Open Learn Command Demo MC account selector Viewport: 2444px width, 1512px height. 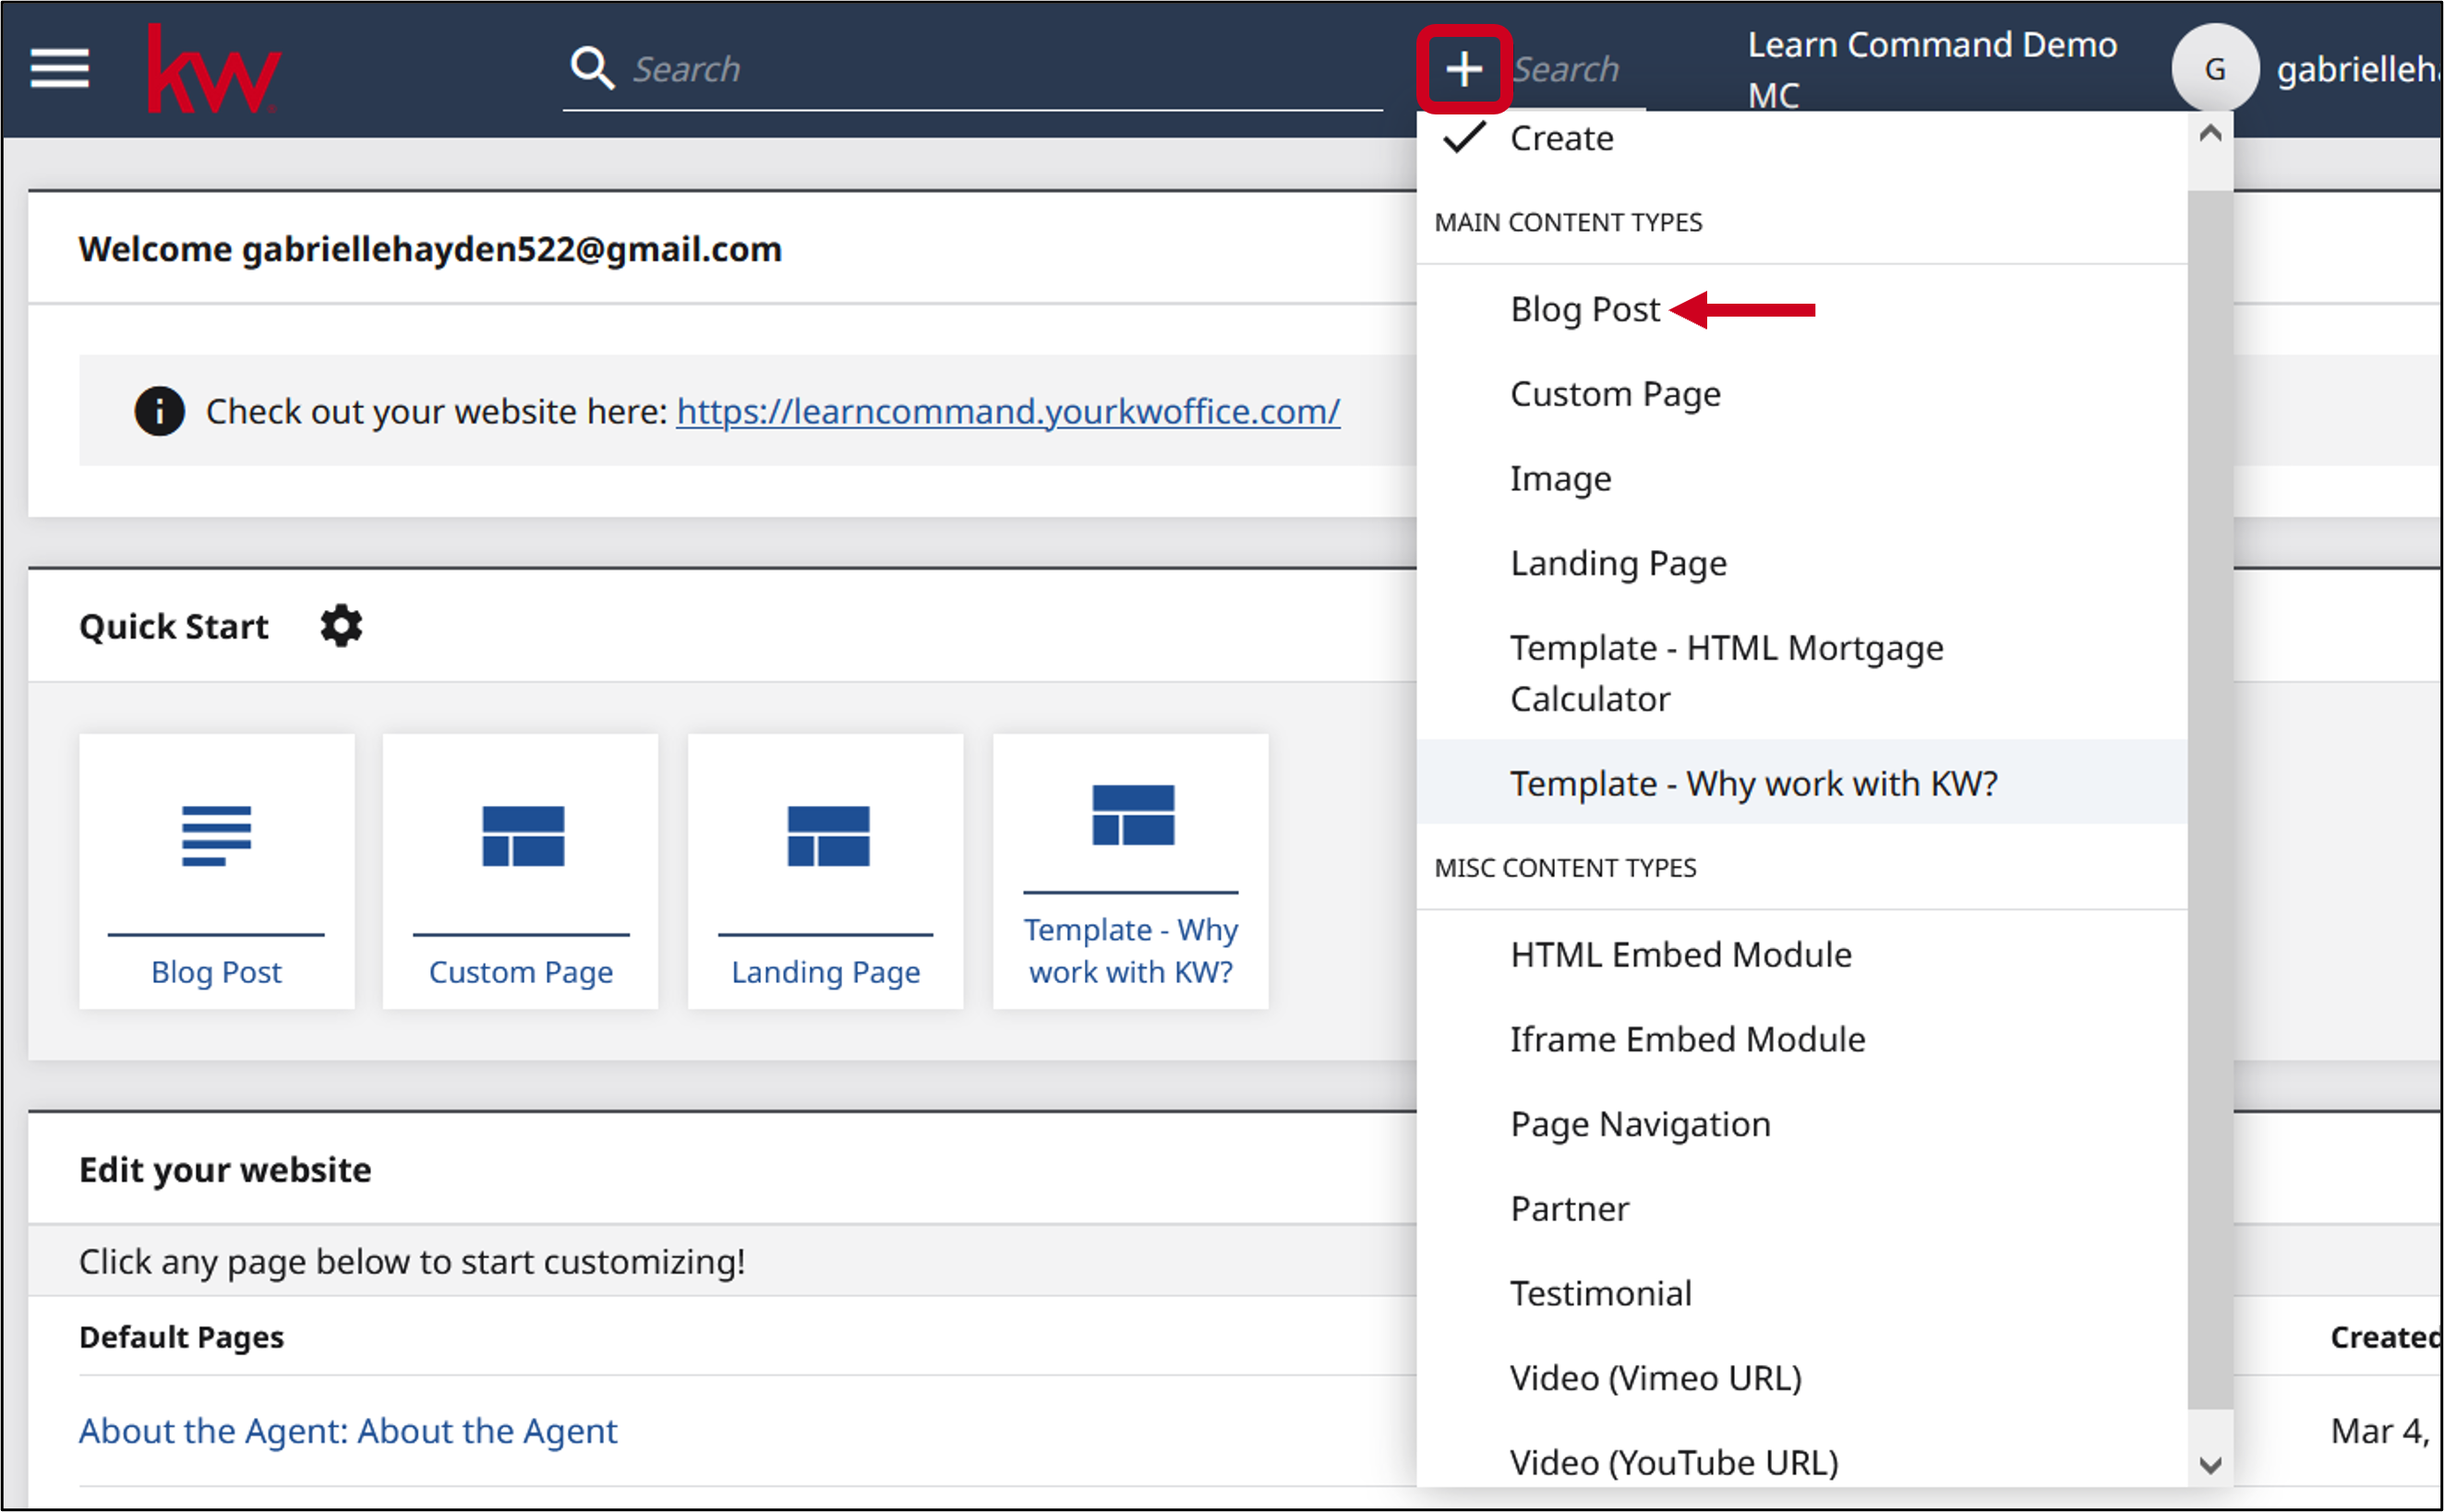[x=1932, y=69]
